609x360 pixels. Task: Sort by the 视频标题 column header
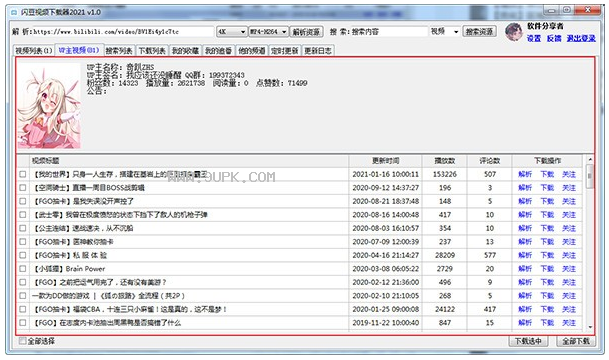tap(189, 161)
